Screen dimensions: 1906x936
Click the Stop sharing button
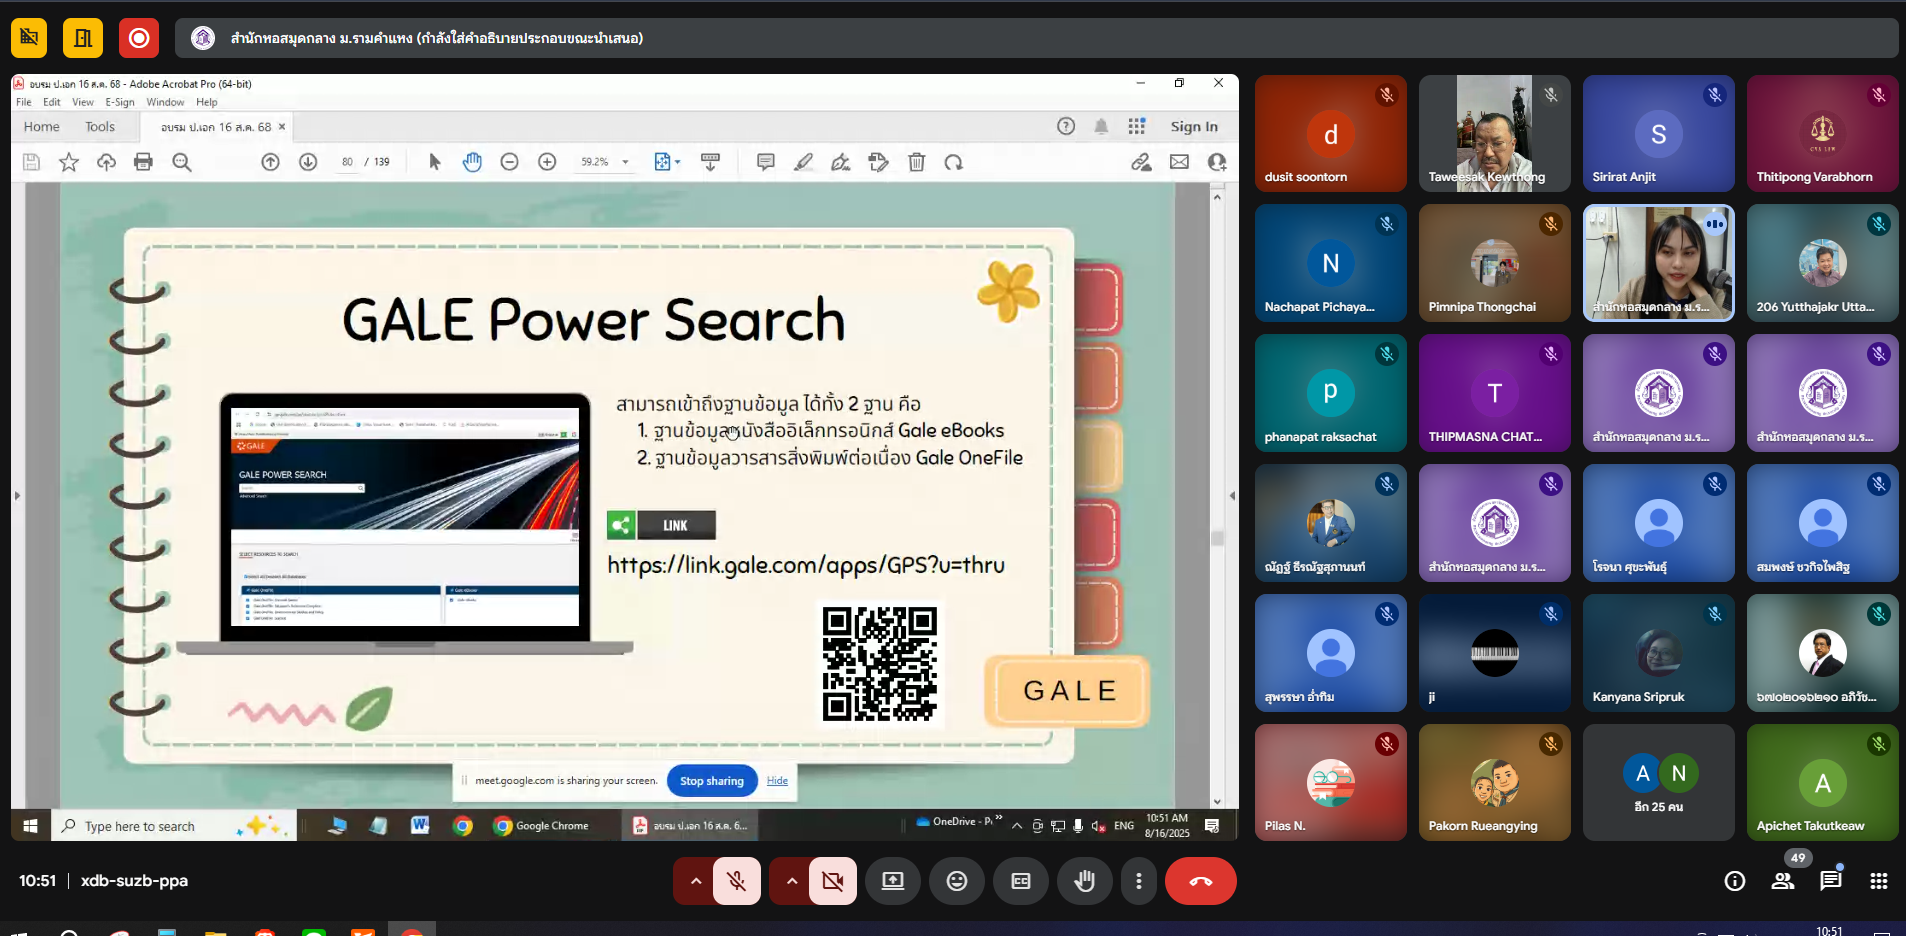tap(711, 781)
